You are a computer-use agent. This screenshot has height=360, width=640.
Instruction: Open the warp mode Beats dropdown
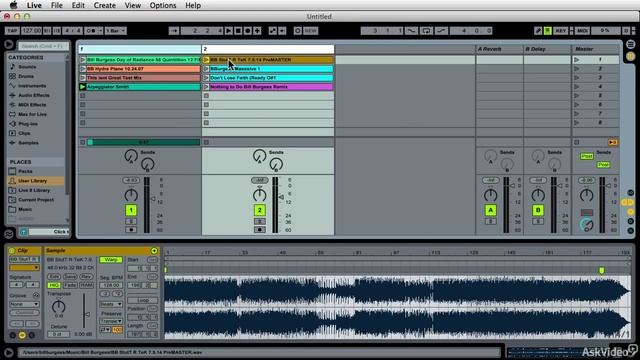pyautogui.click(x=111, y=304)
